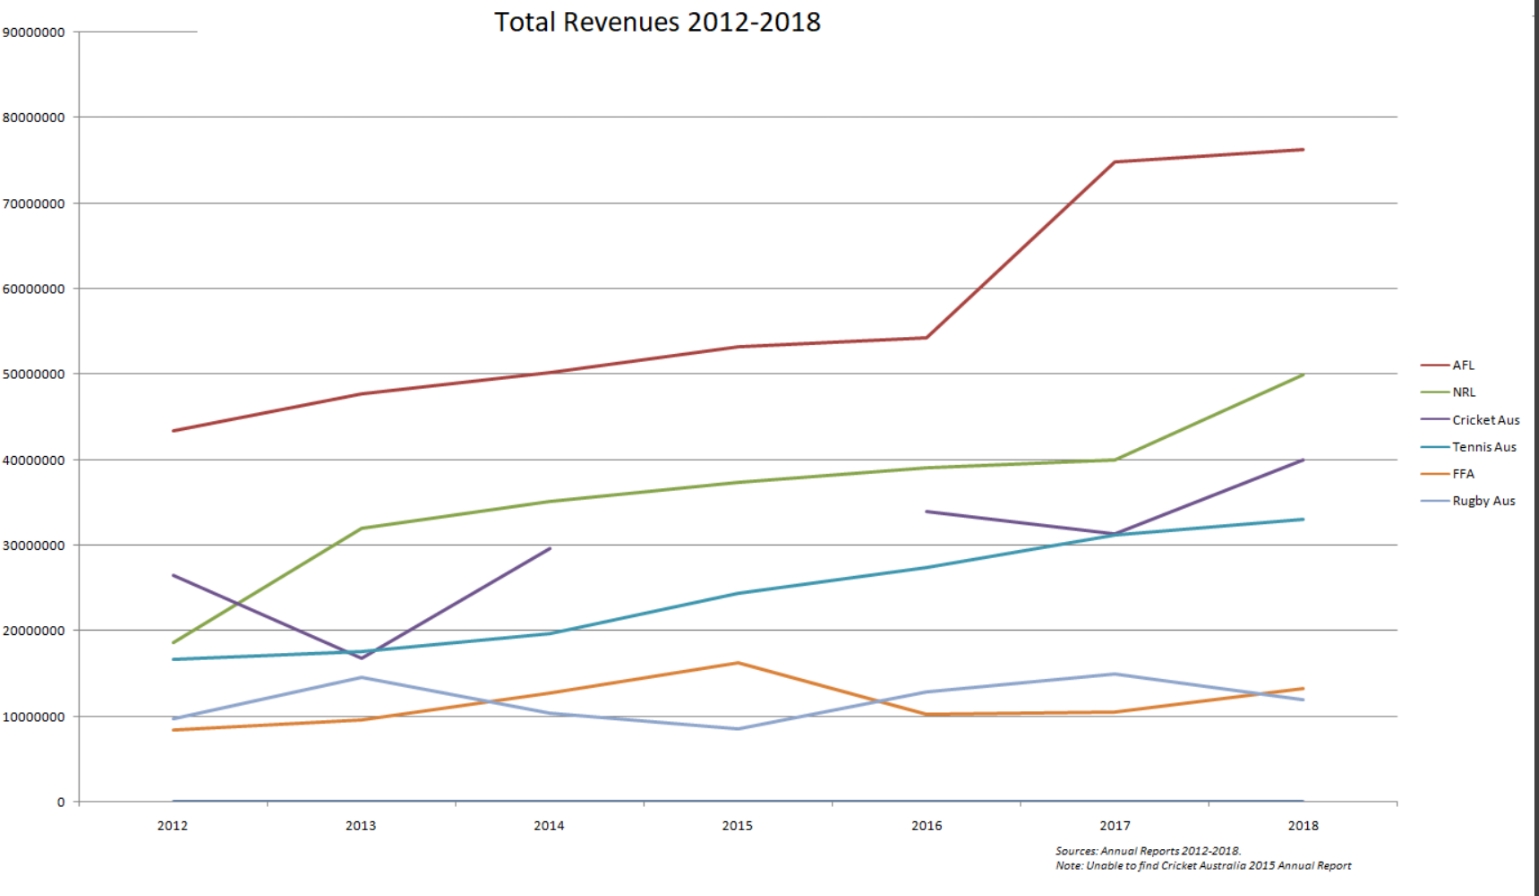Click the 0 y-axis label
The image size is (1539, 896).
61,802
